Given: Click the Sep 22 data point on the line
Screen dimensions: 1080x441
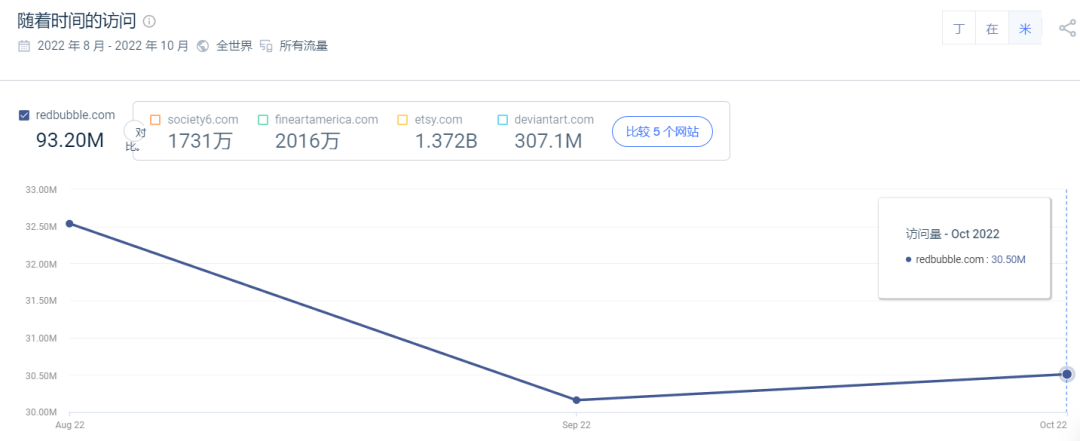Looking at the screenshot, I should pyautogui.click(x=576, y=400).
